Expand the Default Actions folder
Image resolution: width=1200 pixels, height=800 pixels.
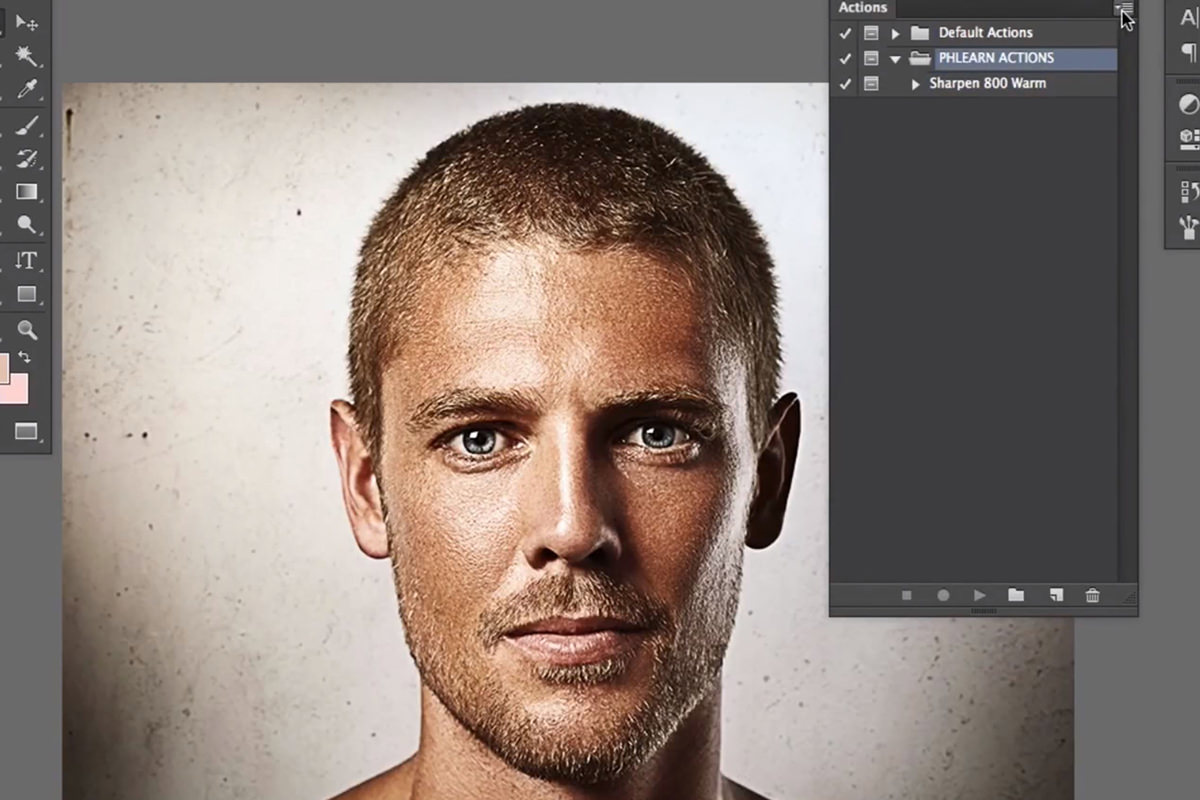click(896, 33)
